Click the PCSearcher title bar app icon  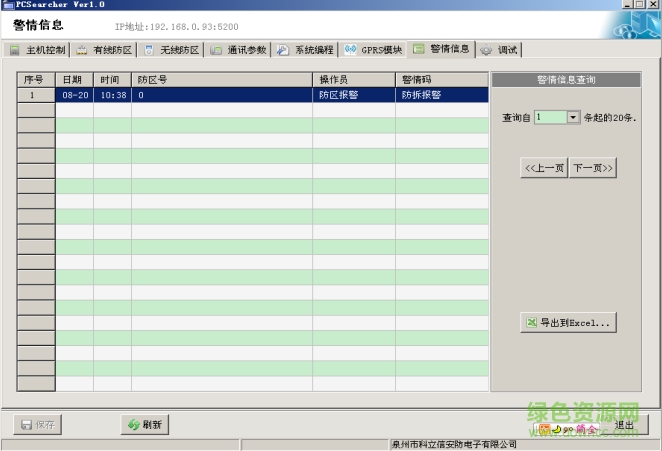coord(8,5)
